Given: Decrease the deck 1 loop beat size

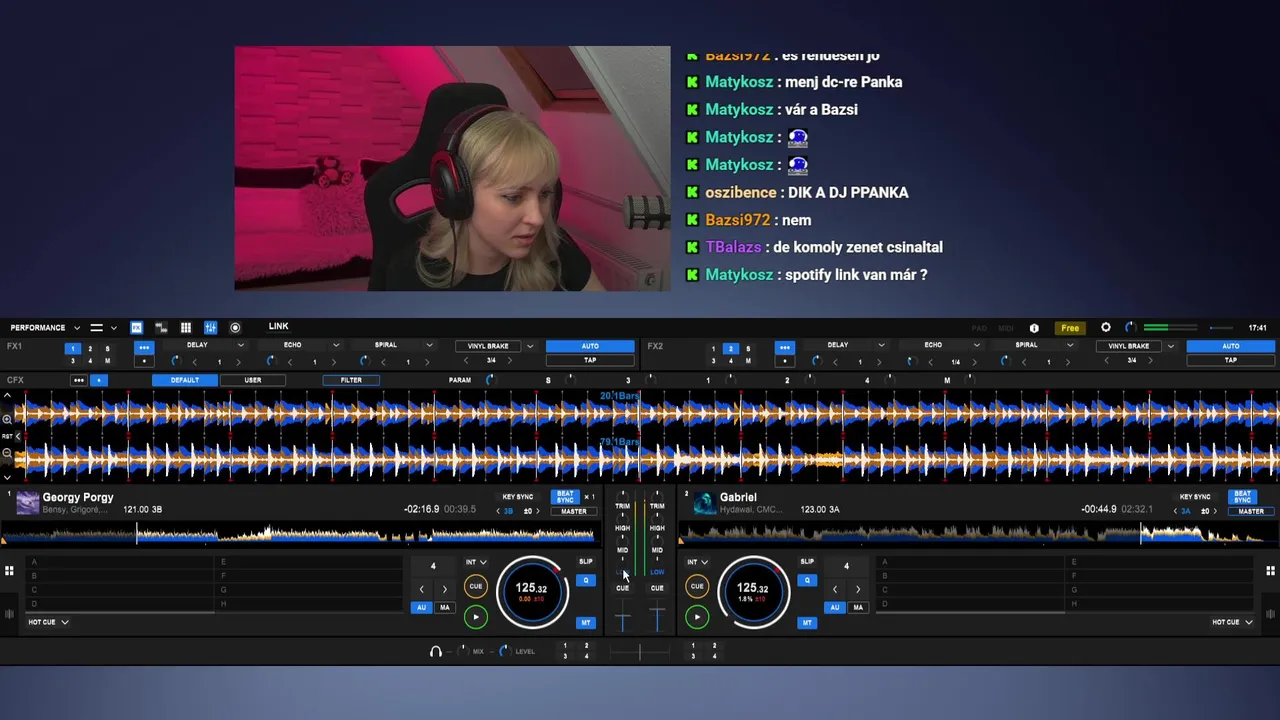Looking at the screenshot, I should (x=421, y=589).
